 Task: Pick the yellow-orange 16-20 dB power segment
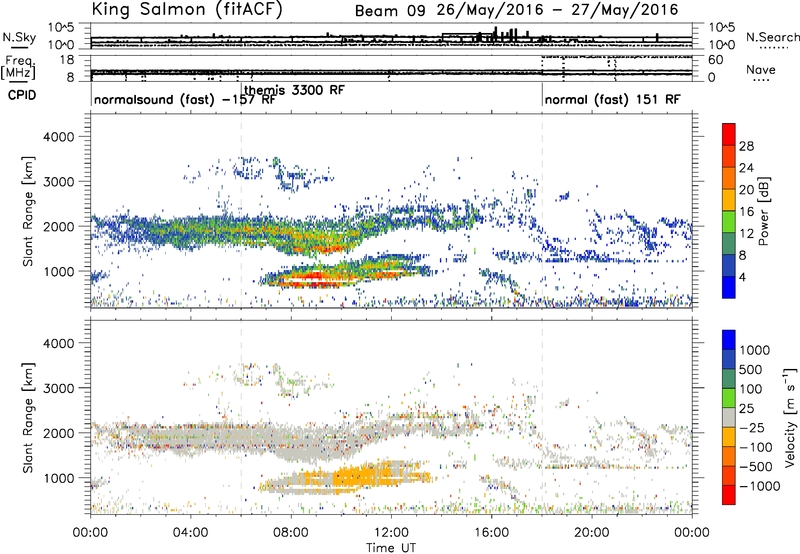[x=729, y=200]
